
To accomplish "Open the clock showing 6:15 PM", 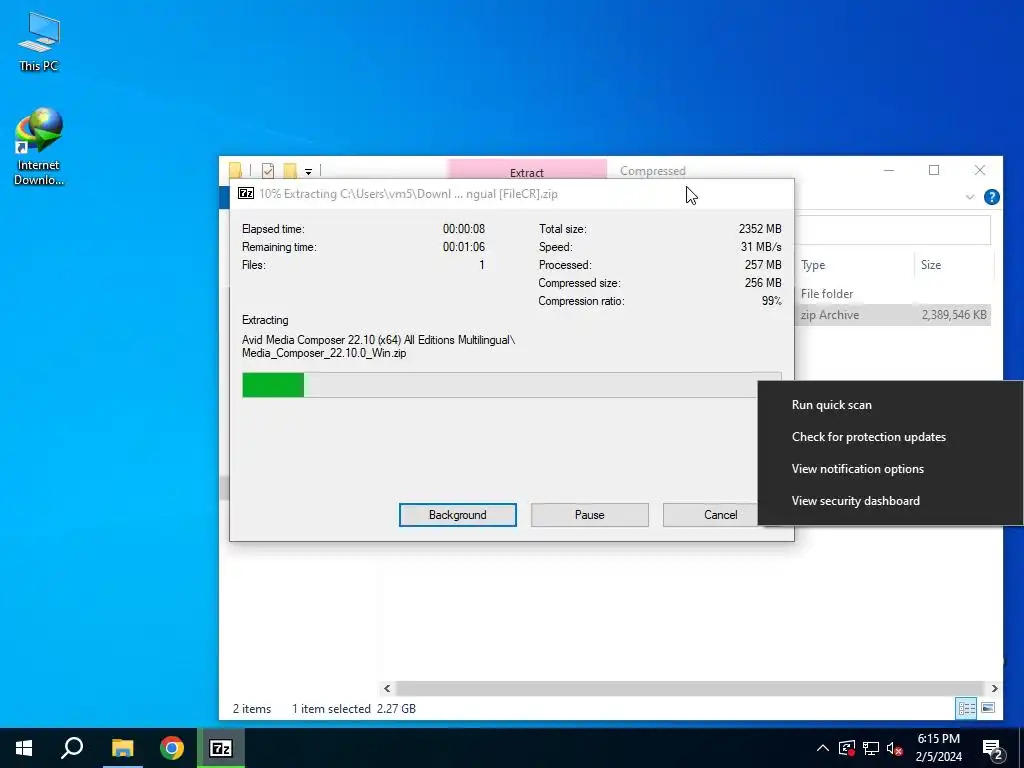I will 938,748.
